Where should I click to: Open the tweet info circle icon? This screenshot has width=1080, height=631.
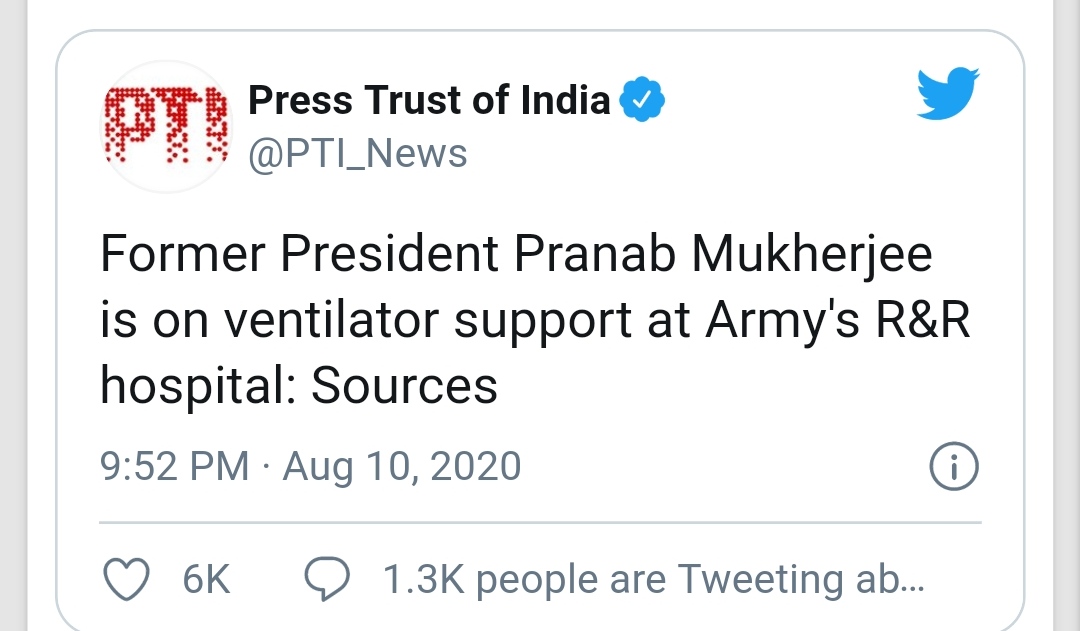pyautogui.click(x=953, y=467)
